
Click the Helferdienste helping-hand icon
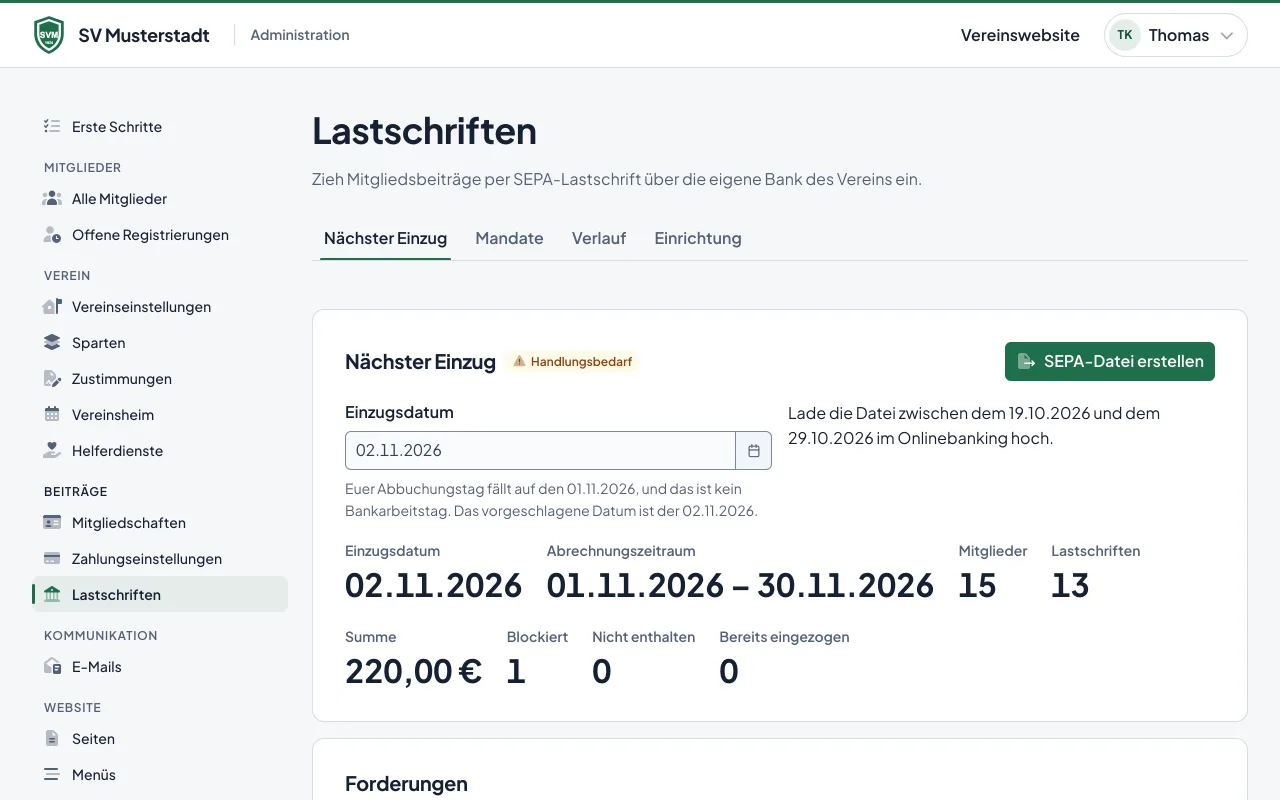pyautogui.click(x=52, y=451)
